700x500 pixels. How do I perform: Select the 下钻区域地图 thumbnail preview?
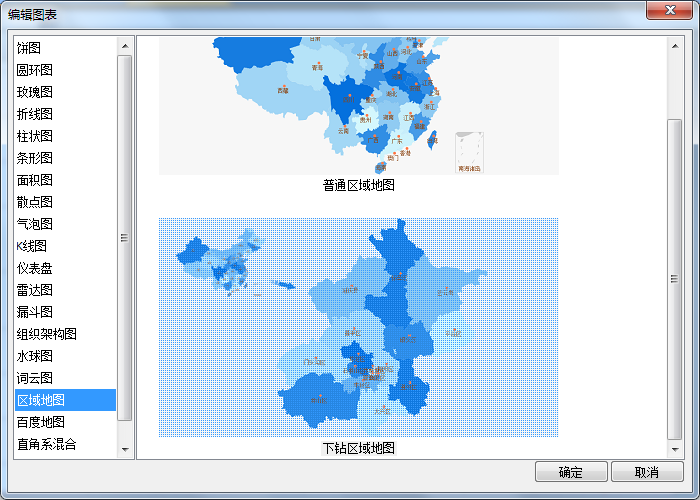(358, 327)
